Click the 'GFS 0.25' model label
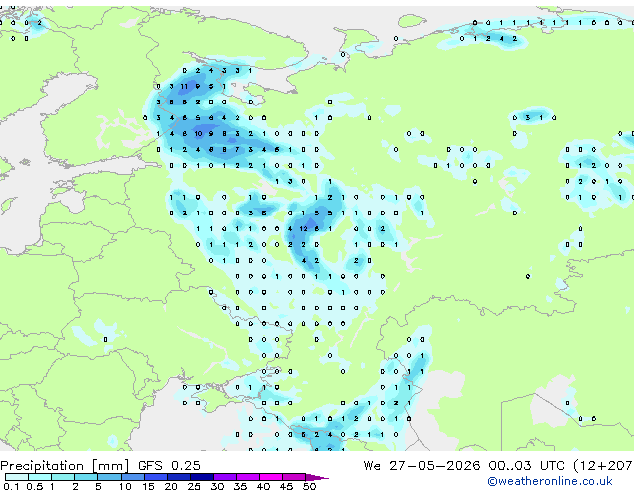Screen dimensions: 634x490 [169, 466]
